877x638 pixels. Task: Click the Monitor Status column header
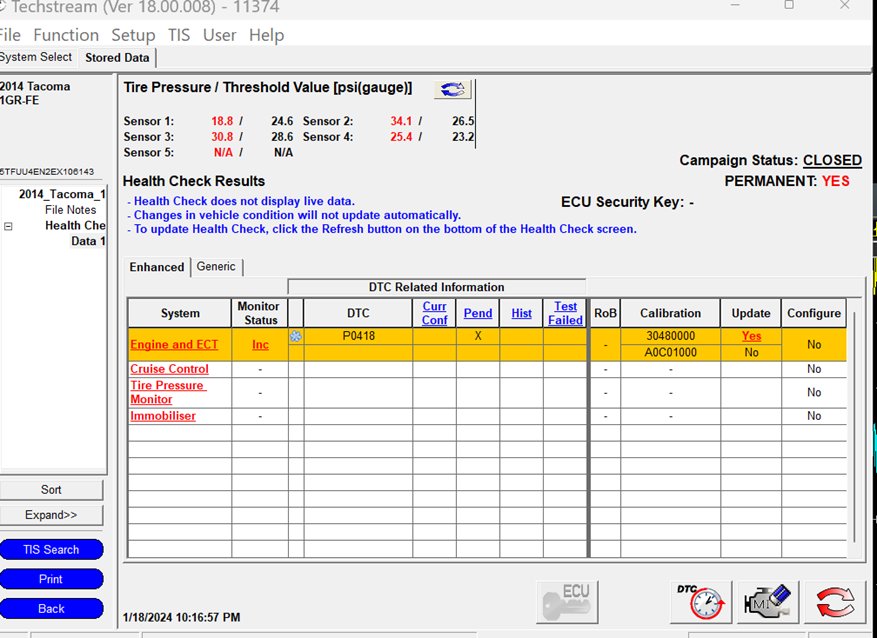click(x=260, y=313)
